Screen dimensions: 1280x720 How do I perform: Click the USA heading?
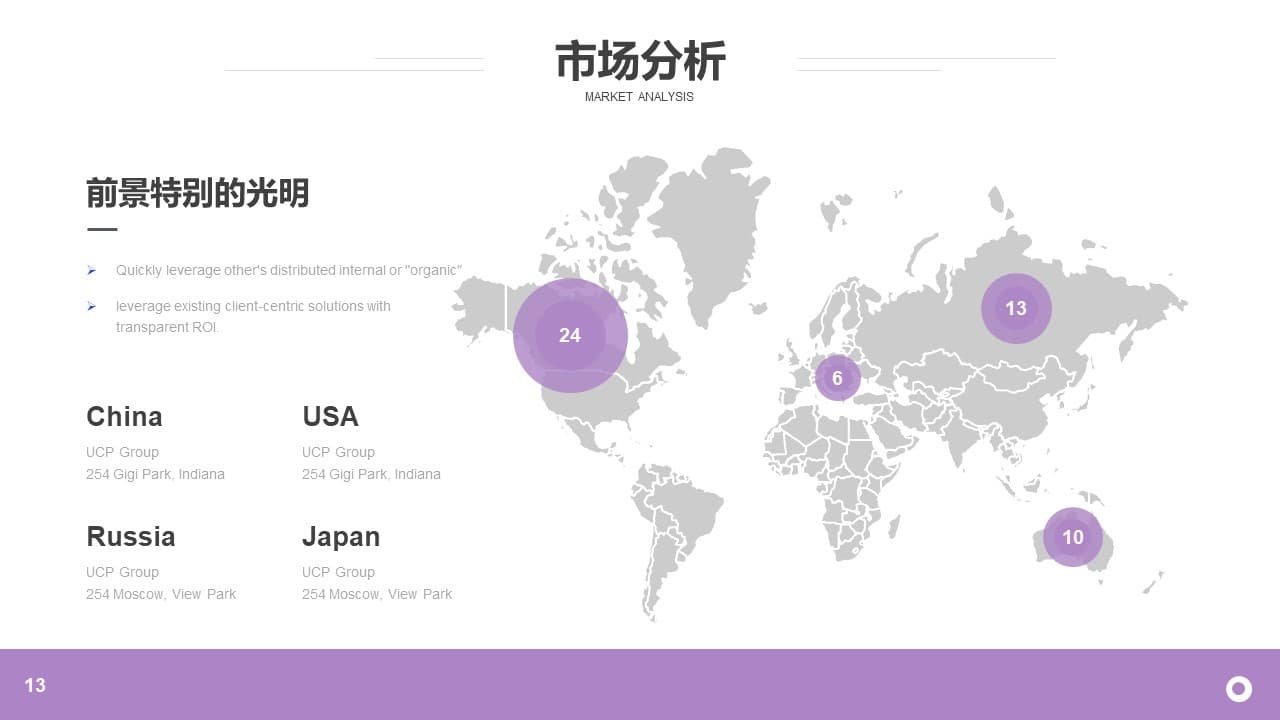tap(330, 416)
